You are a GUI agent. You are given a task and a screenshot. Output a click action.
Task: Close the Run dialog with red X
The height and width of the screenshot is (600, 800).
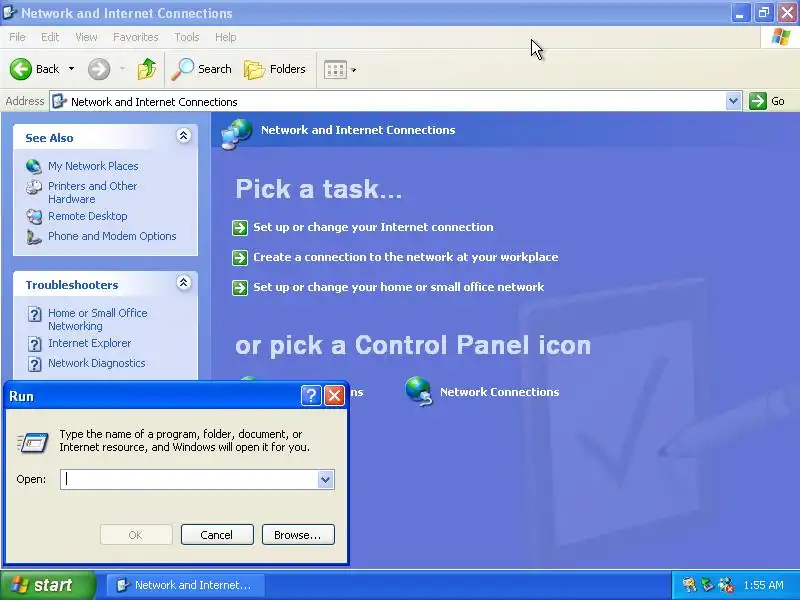point(335,395)
